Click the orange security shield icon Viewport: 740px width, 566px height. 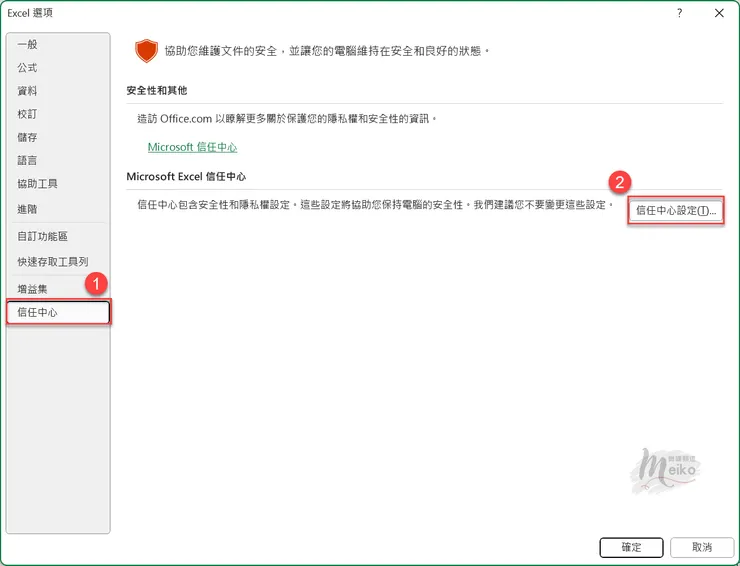146,51
